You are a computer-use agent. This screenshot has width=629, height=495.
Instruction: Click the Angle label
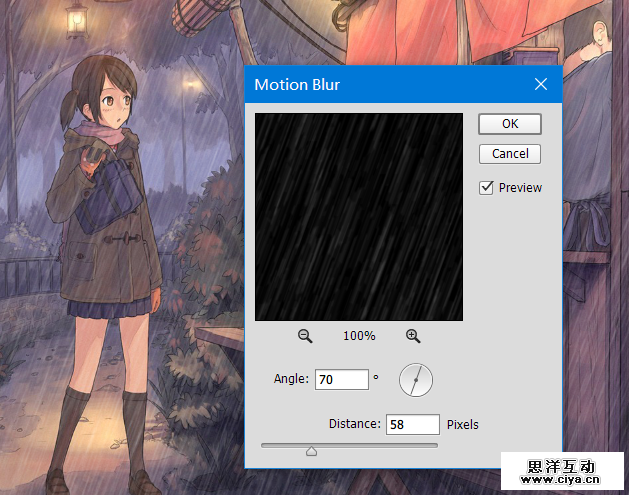click(291, 380)
